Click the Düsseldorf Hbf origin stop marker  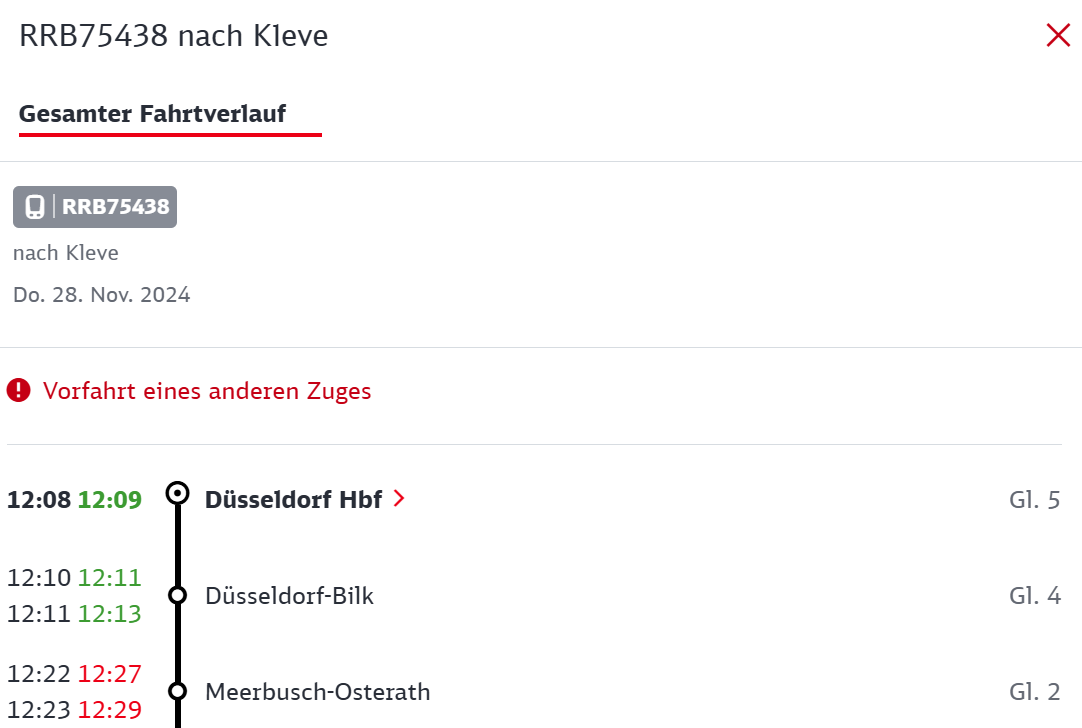(x=178, y=493)
